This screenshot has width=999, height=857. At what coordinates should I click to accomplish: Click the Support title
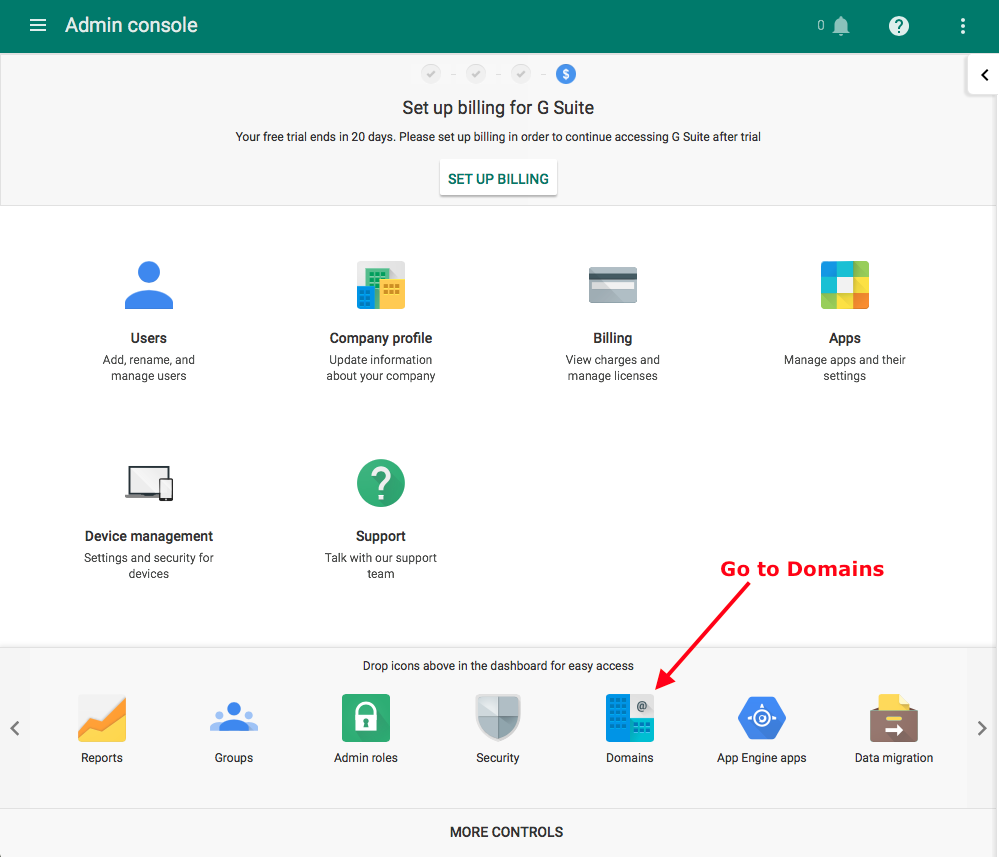[x=381, y=537]
